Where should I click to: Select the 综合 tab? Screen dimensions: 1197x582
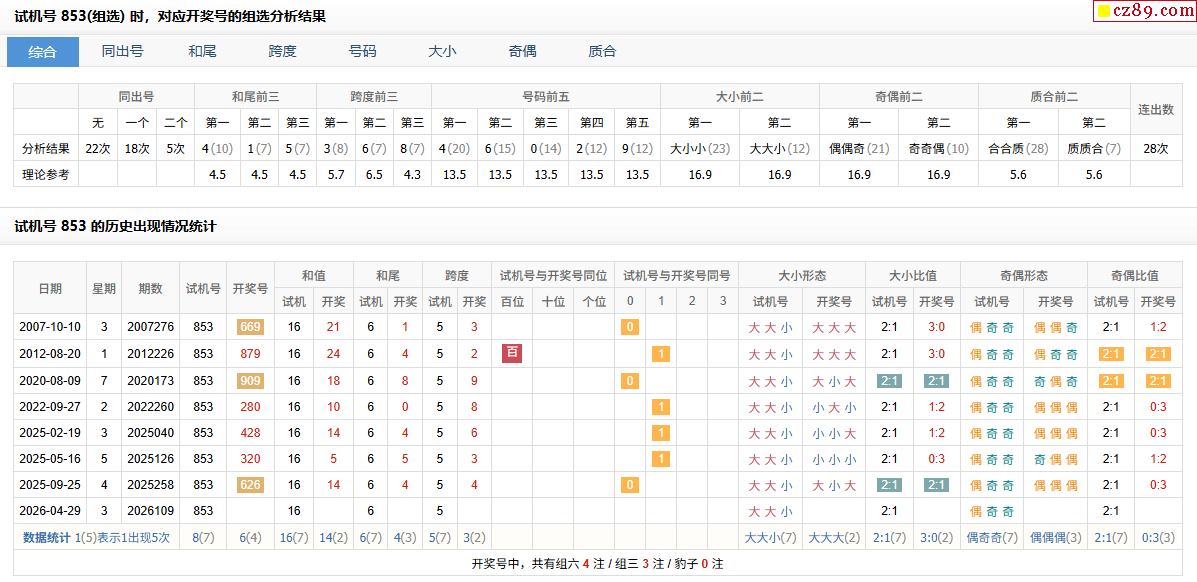43,52
